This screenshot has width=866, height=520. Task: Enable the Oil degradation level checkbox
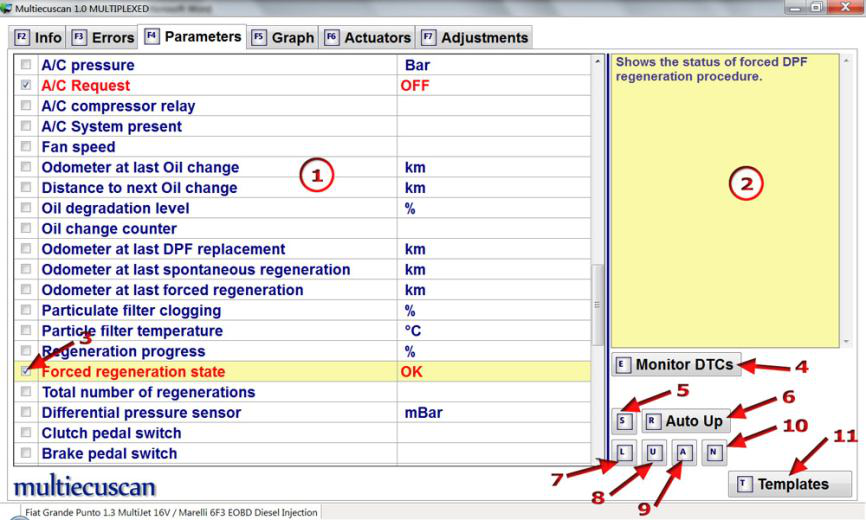(26, 209)
